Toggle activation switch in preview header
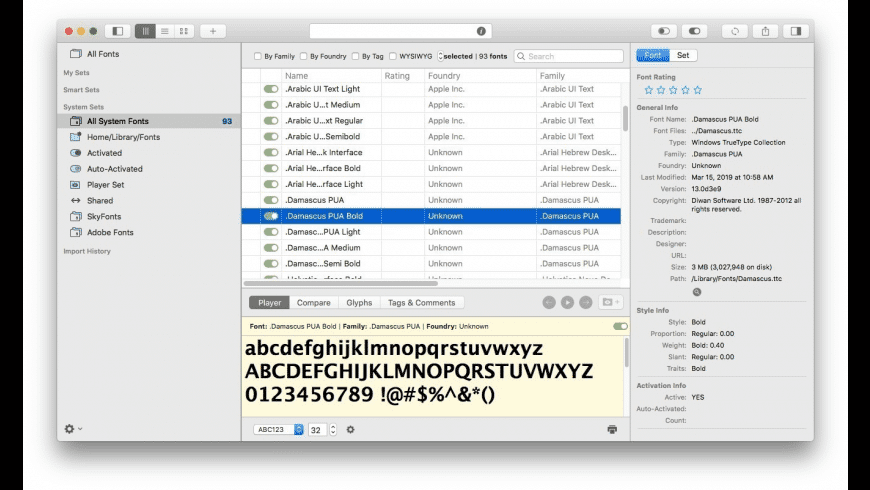This screenshot has height=490, width=870. click(x=620, y=326)
